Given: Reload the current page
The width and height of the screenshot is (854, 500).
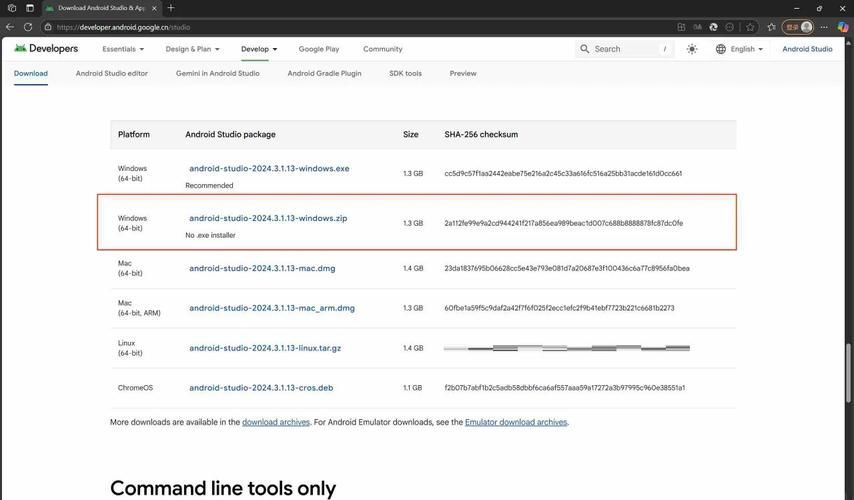Looking at the screenshot, I should coord(28,27).
